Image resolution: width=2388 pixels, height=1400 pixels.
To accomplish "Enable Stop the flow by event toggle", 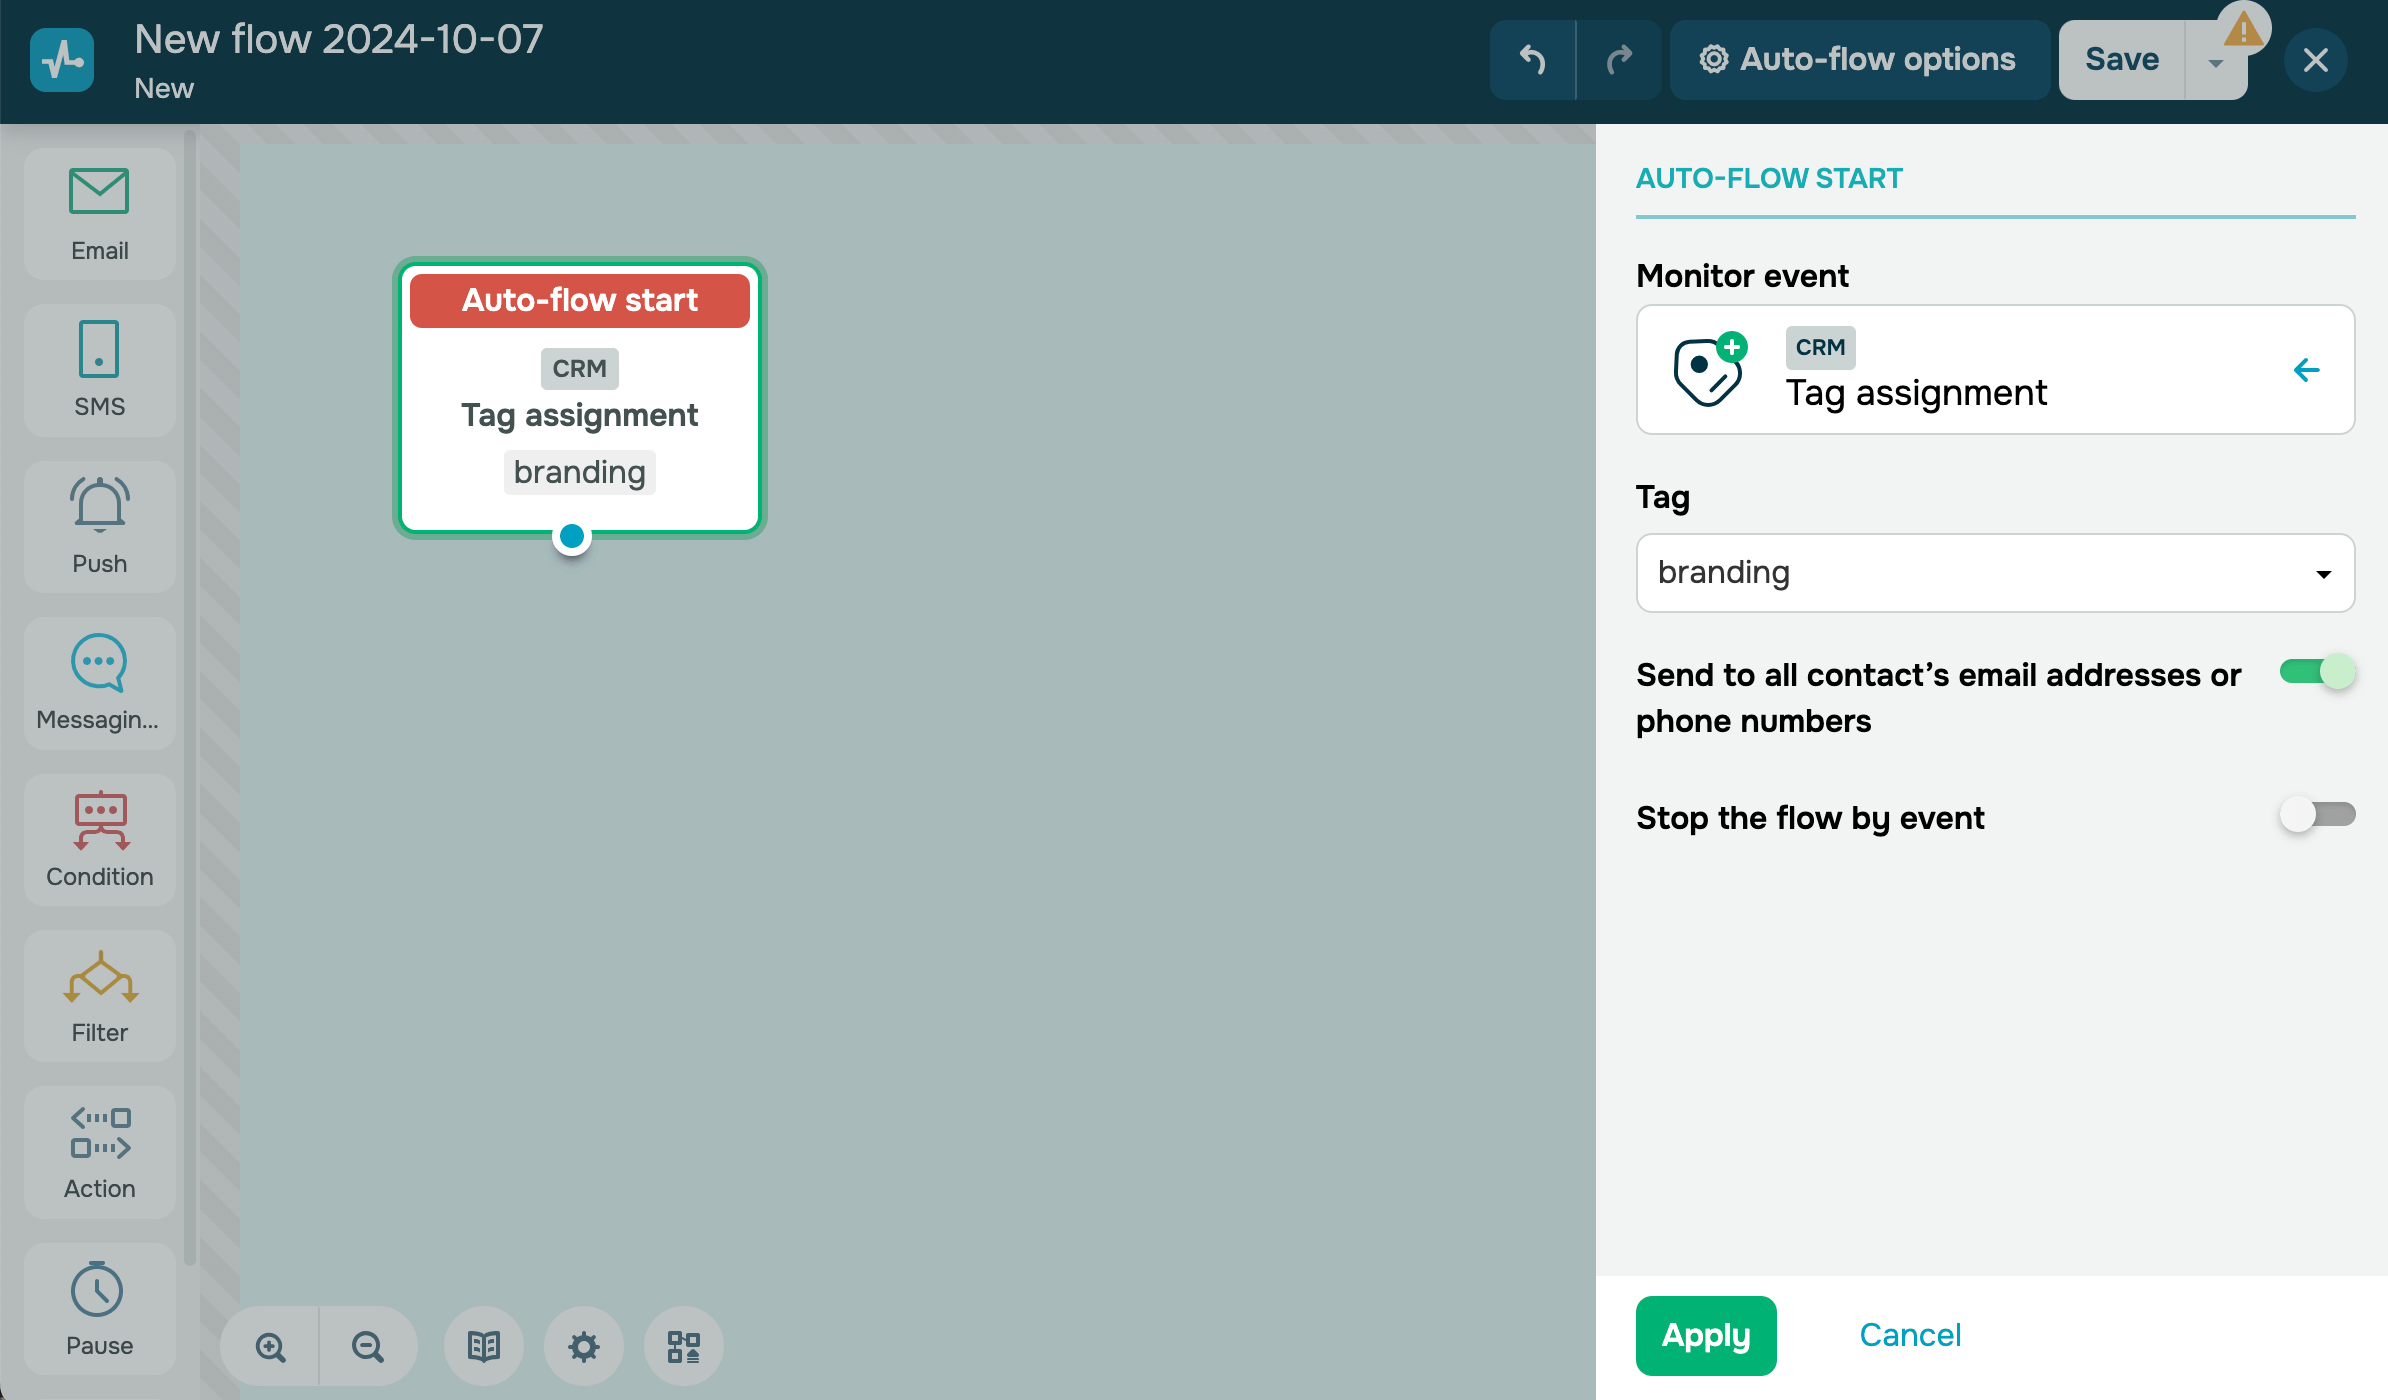I will 2317,815.
